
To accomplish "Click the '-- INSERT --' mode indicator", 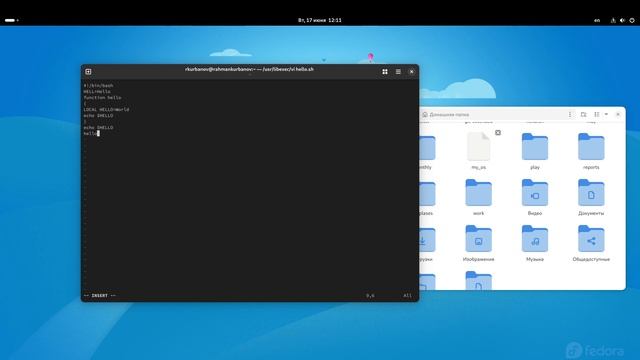I will 100,296.
